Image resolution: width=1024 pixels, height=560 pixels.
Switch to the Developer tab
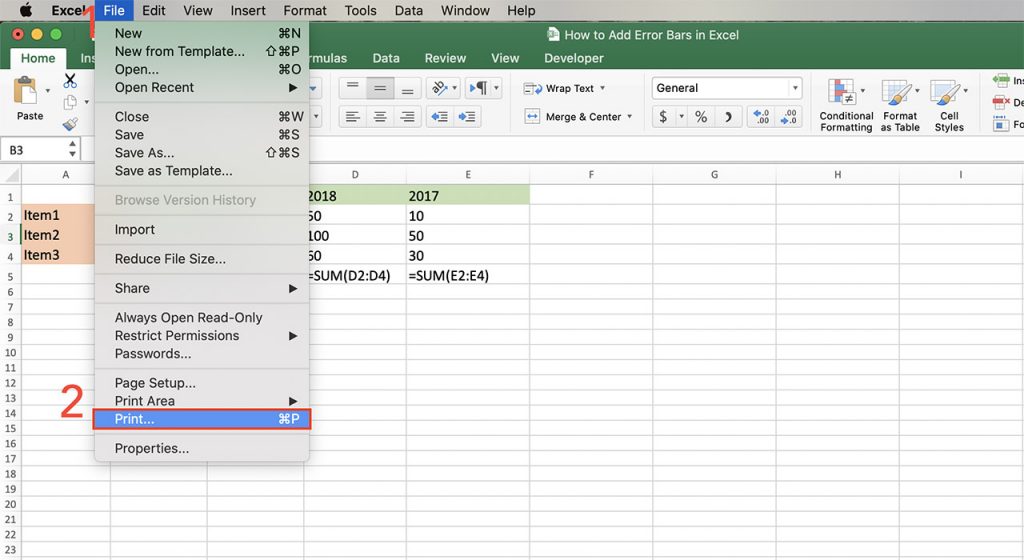[573, 58]
